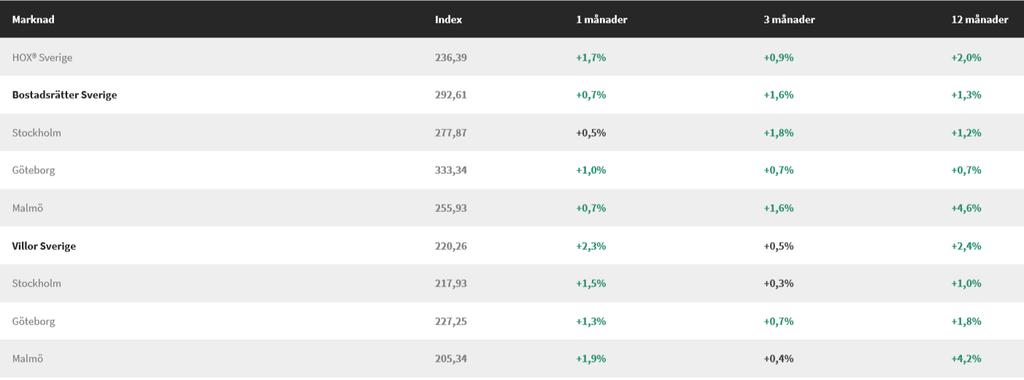Select Stockholm under Bostadsrätter Sverige
The height and width of the screenshot is (380, 1024).
pyautogui.click(x=37, y=133)
